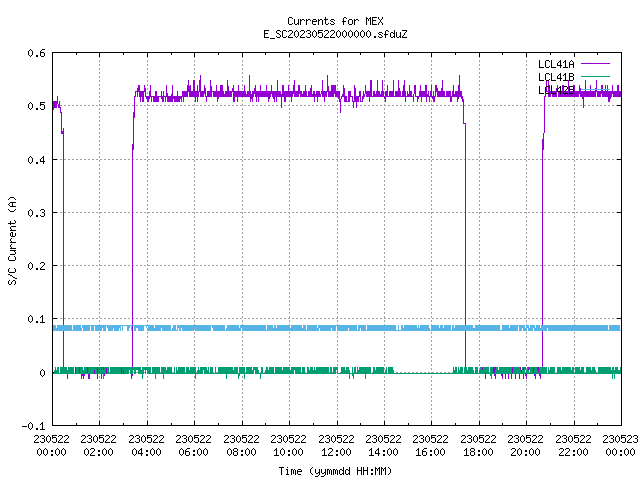Viewport: 640px width, 480px height.
Task: Click the light blue LCL42B trace near 0.08 A
Action: 337,328
